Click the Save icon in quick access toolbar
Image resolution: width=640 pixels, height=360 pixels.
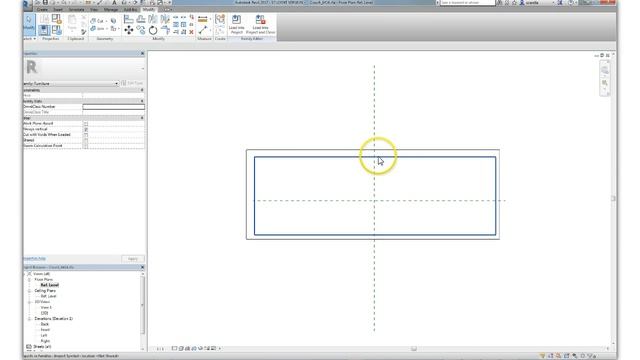pyautogui.click(x=45, y=3)
